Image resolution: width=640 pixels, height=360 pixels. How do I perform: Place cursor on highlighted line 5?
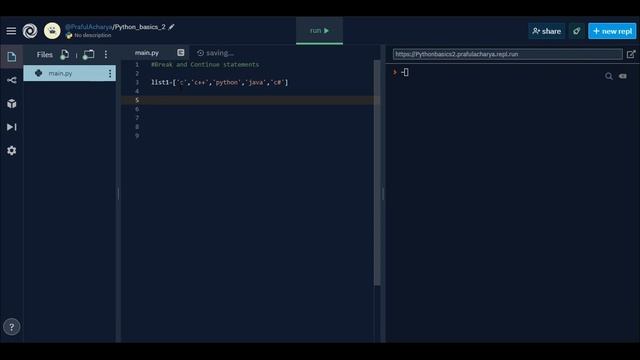point(251,100)
